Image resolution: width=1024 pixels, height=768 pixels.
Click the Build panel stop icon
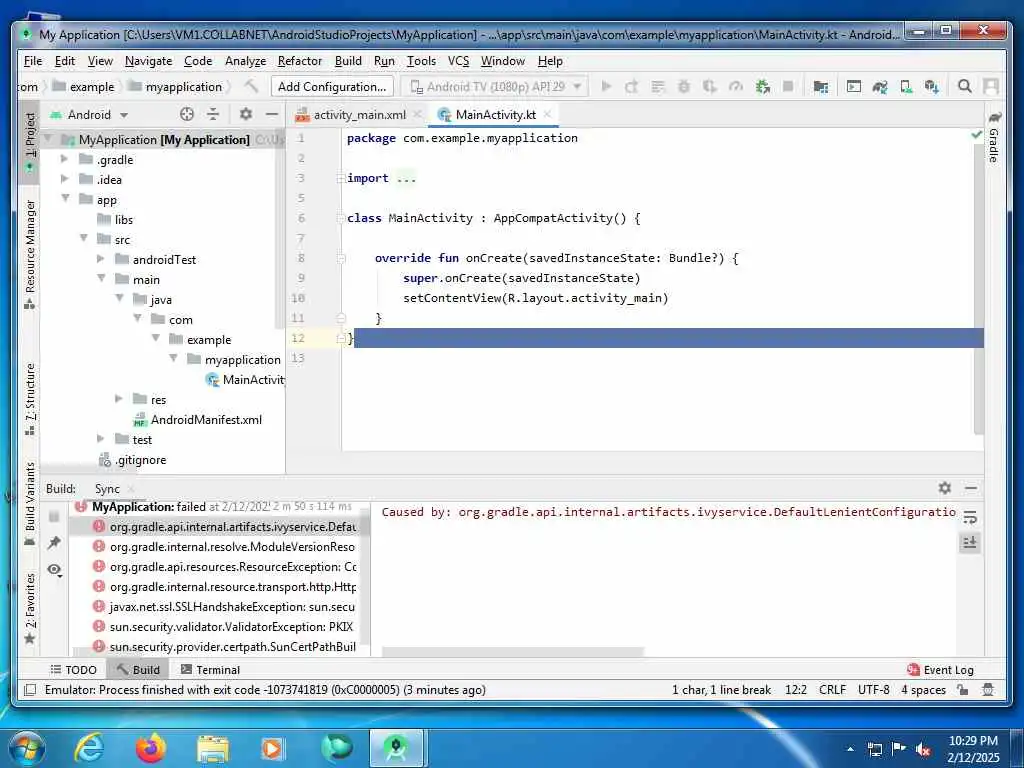pos(54,517)
